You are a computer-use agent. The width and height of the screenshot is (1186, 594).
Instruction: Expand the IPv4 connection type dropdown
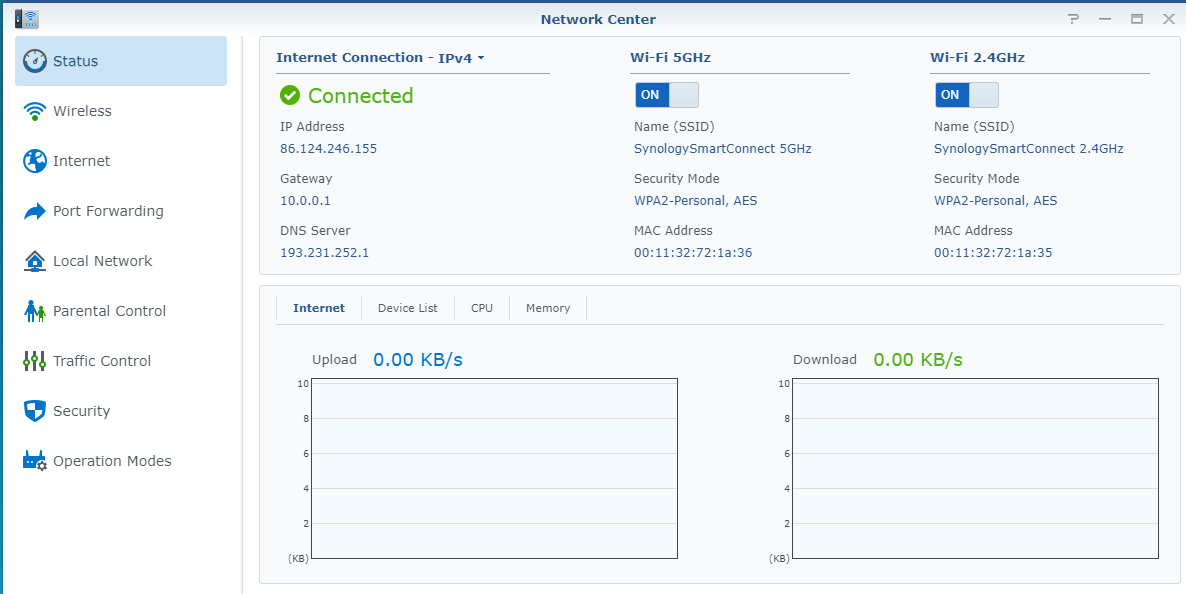pos(461,58)
